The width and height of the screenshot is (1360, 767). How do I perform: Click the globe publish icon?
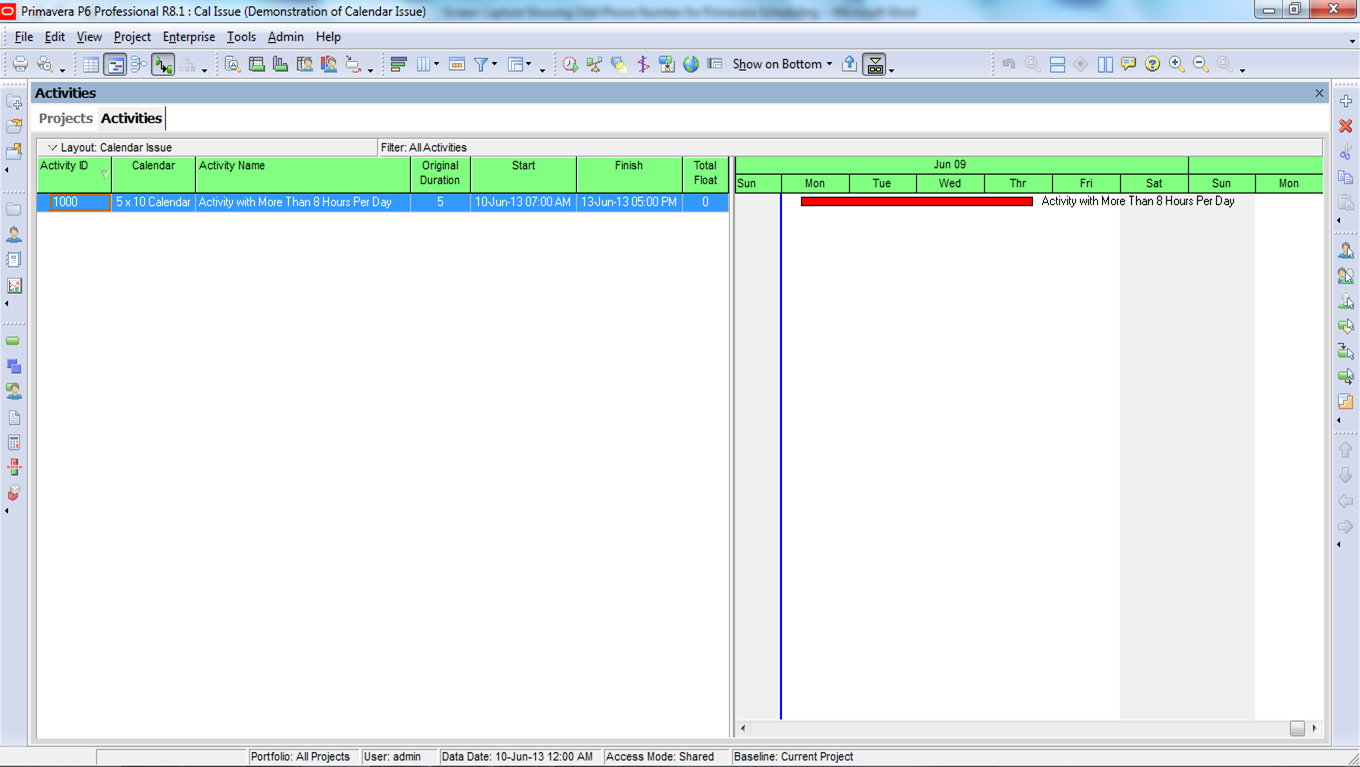coord(691,64)
